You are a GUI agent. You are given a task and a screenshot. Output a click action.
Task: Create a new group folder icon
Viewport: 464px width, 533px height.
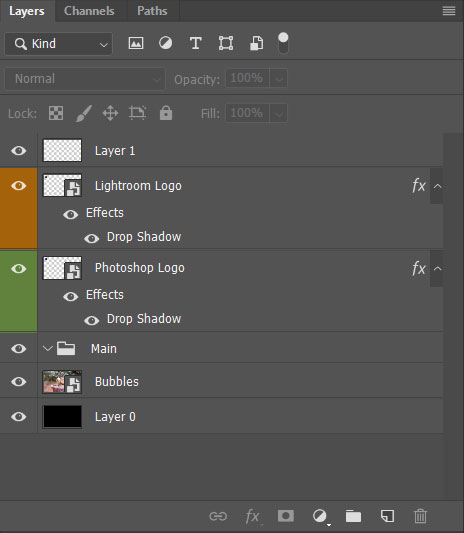pyautogui.click(x=353, y=516)
